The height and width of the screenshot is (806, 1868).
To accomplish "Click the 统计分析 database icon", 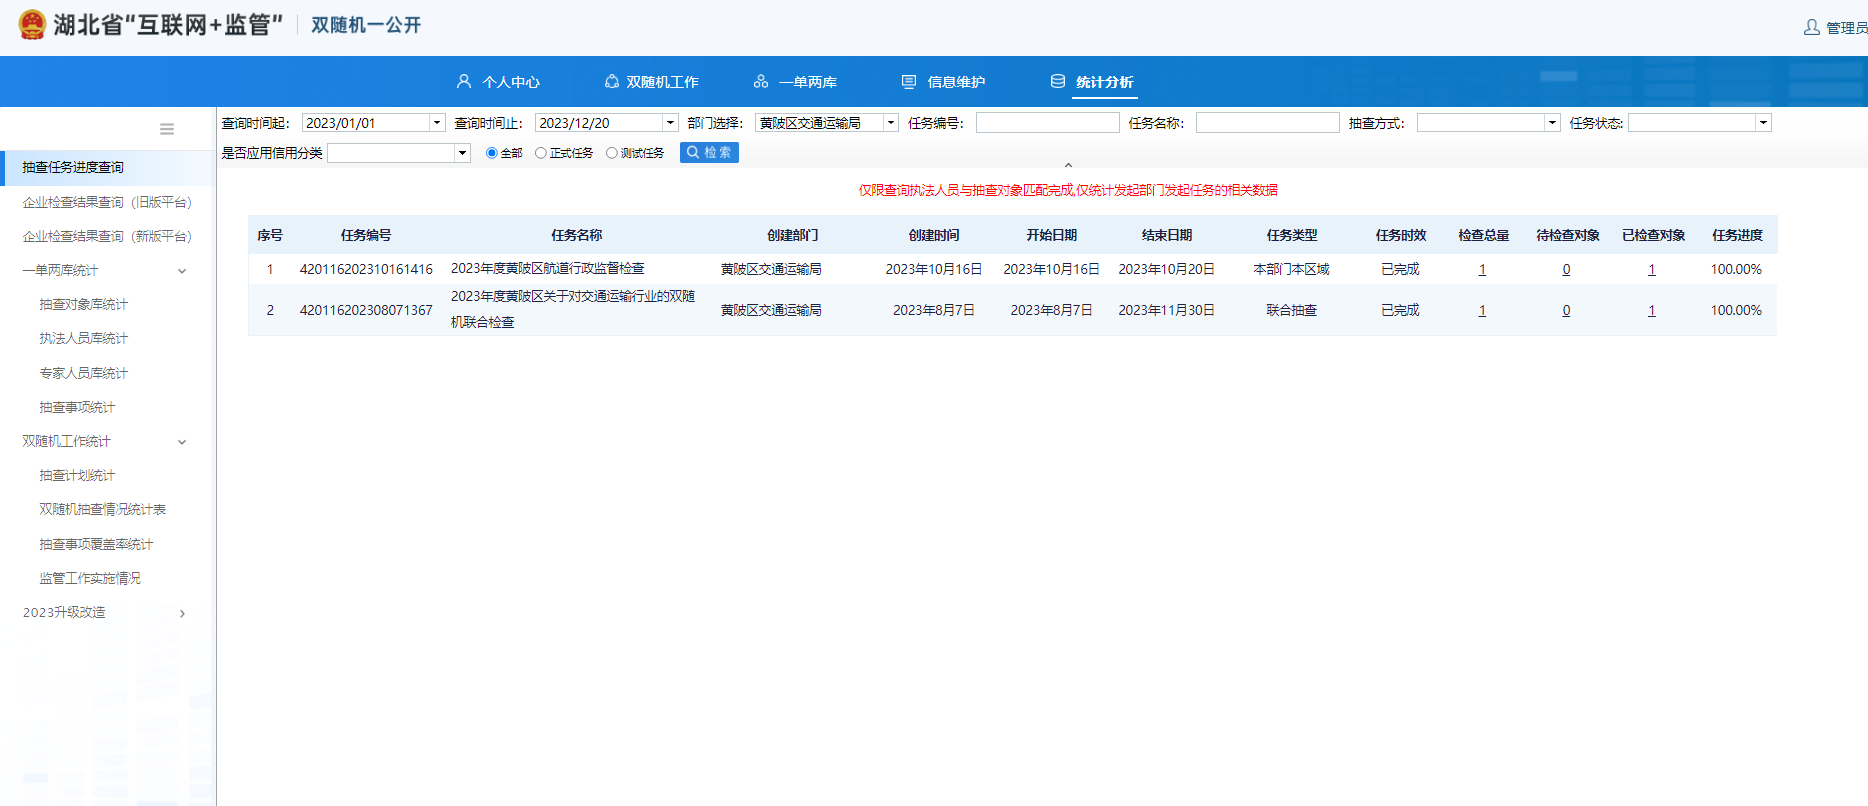I will click(x=1058, y=81).
